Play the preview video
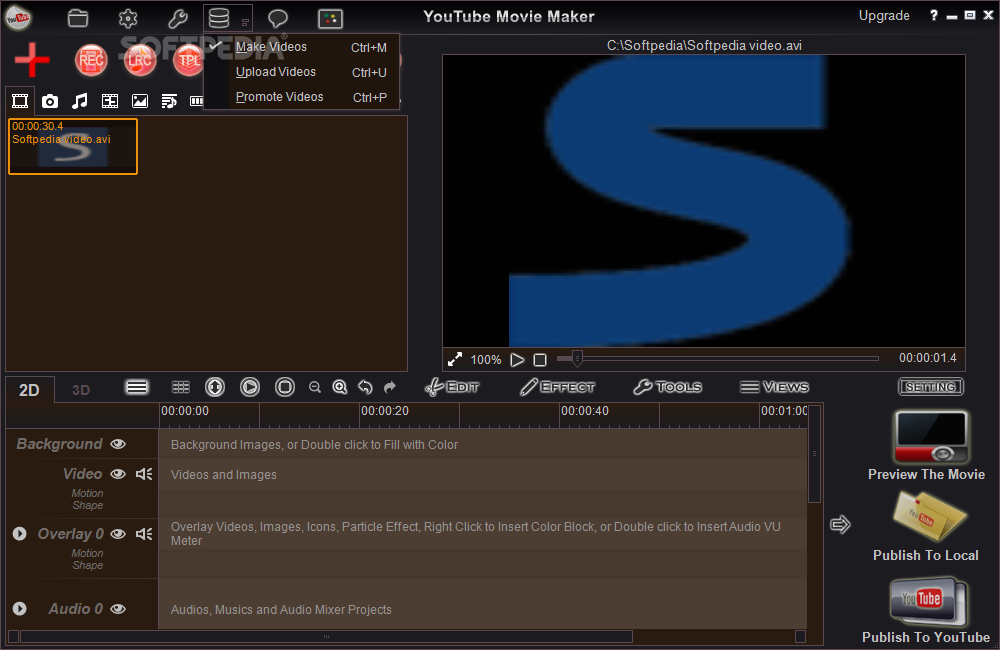 pyautogui.click(x=517, y=360)
